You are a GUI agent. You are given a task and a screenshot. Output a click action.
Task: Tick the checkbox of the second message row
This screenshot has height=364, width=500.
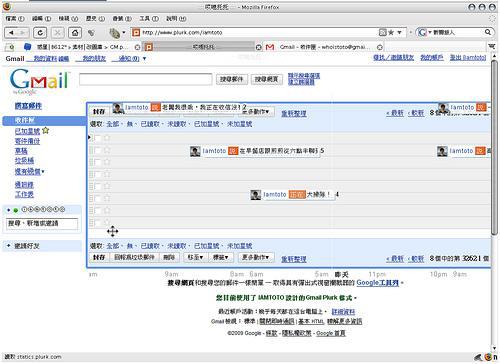[x=98, y=150]
